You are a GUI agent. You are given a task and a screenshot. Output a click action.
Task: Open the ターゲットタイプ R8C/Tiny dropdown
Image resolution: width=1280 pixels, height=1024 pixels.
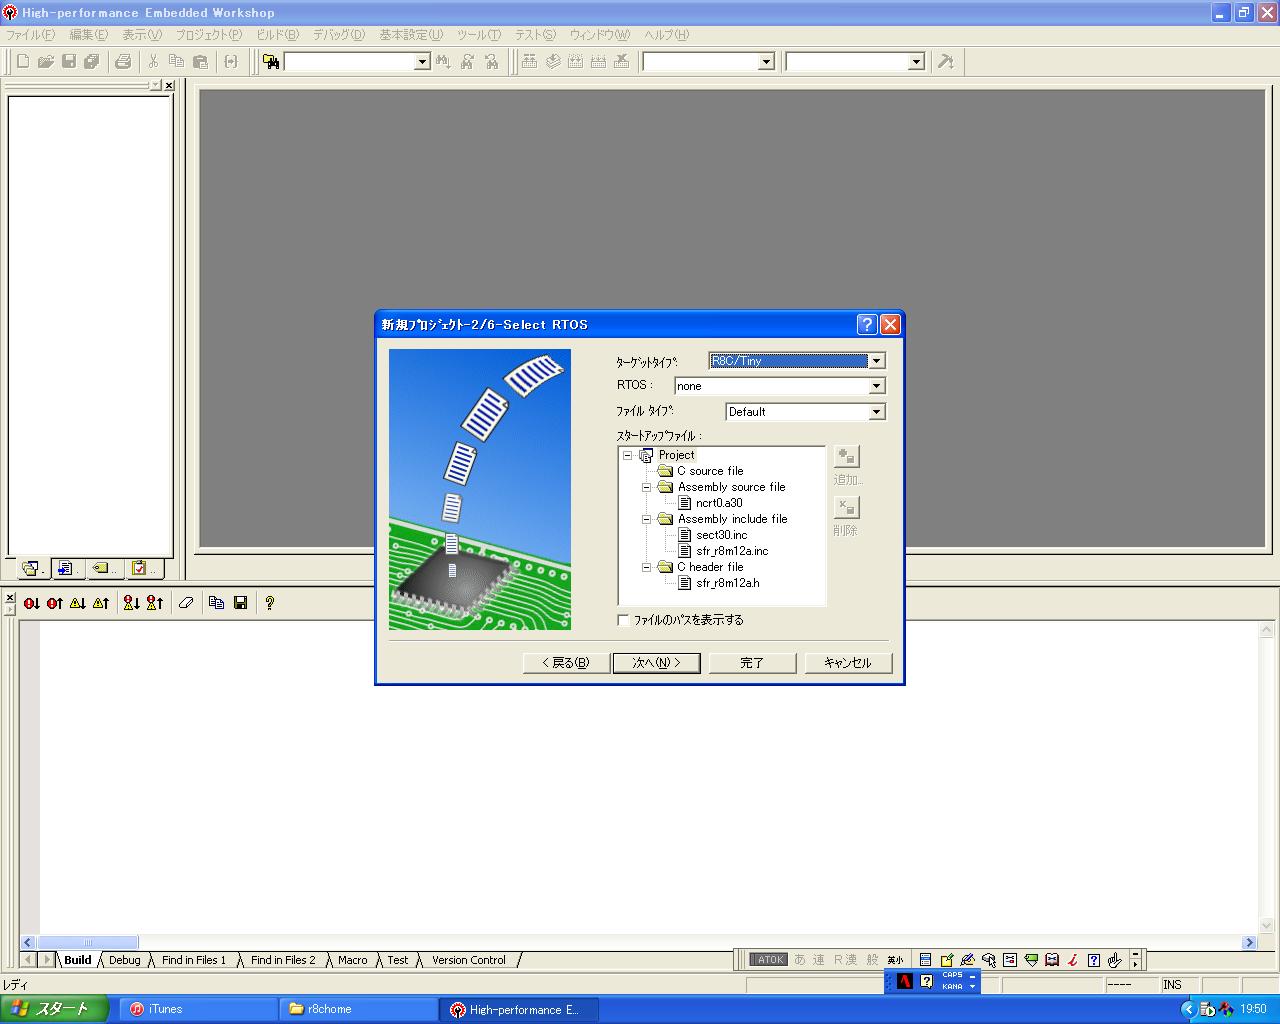coord(876,361)
